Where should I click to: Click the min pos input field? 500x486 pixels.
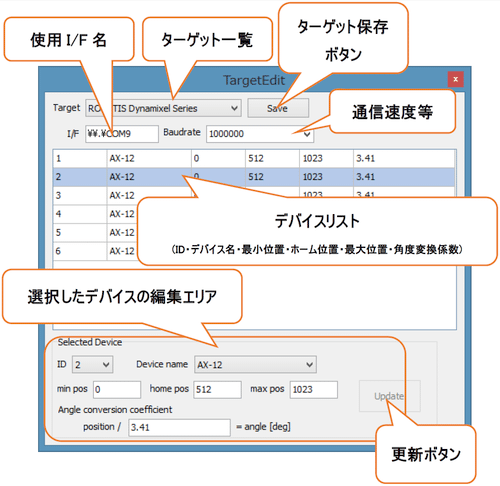[117, 389]
